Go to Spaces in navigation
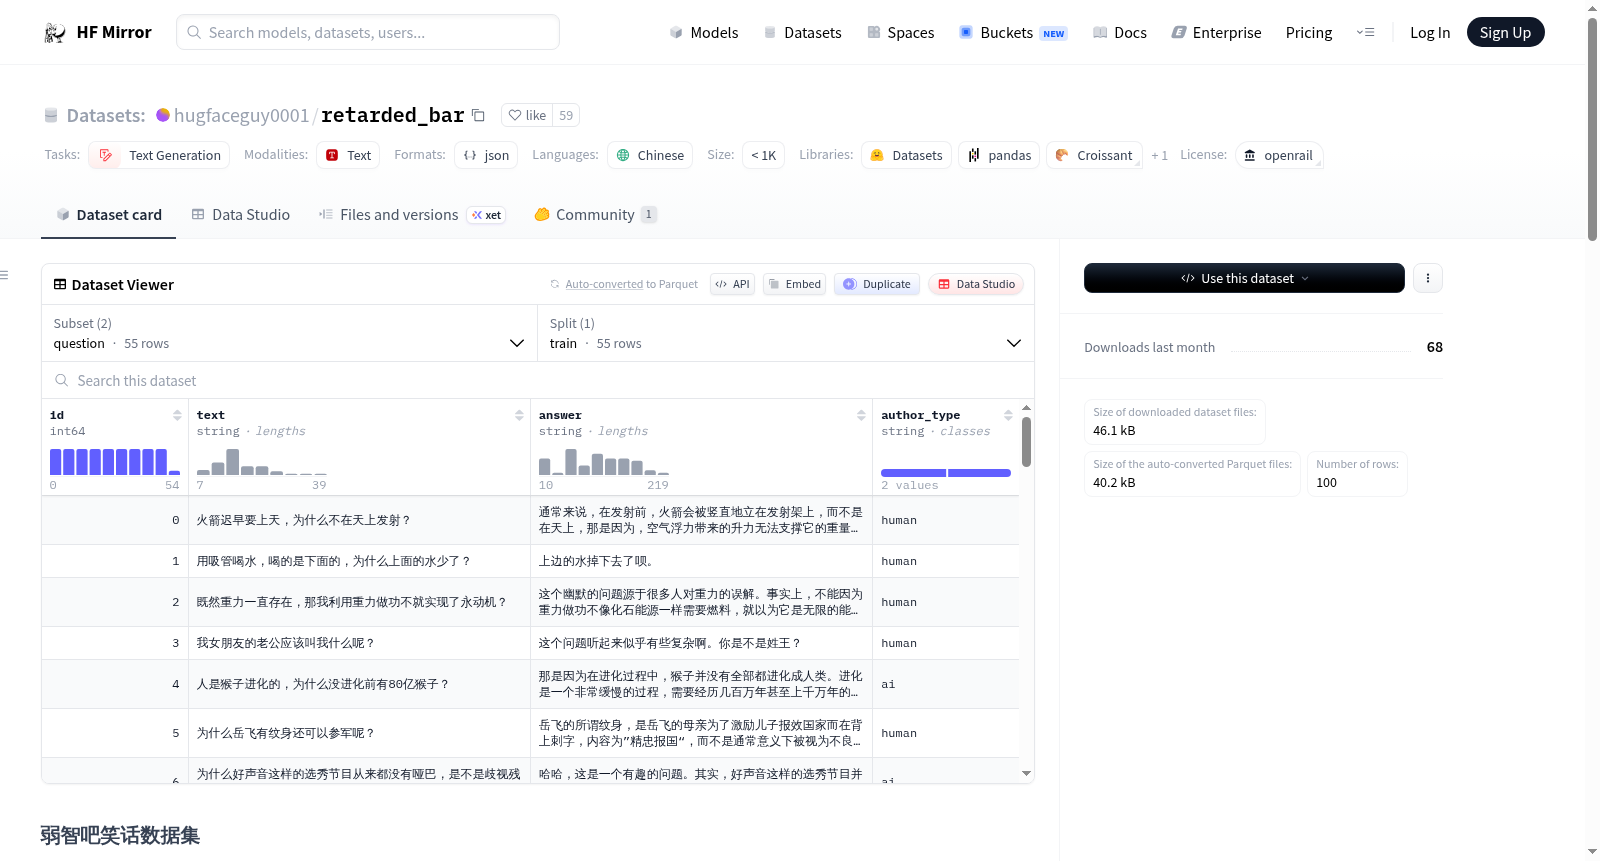 pos(900,33)
